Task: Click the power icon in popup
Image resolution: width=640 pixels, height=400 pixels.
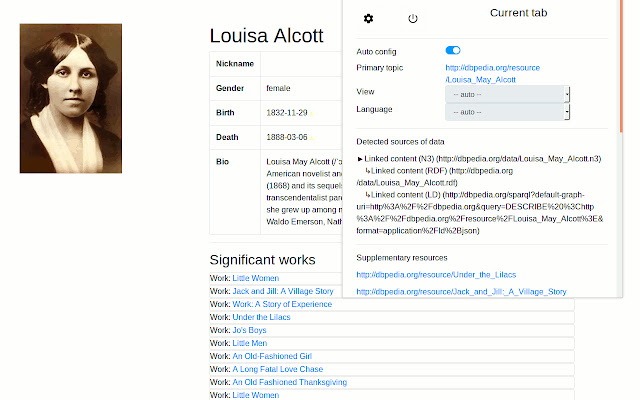Action: pos(413,19)
